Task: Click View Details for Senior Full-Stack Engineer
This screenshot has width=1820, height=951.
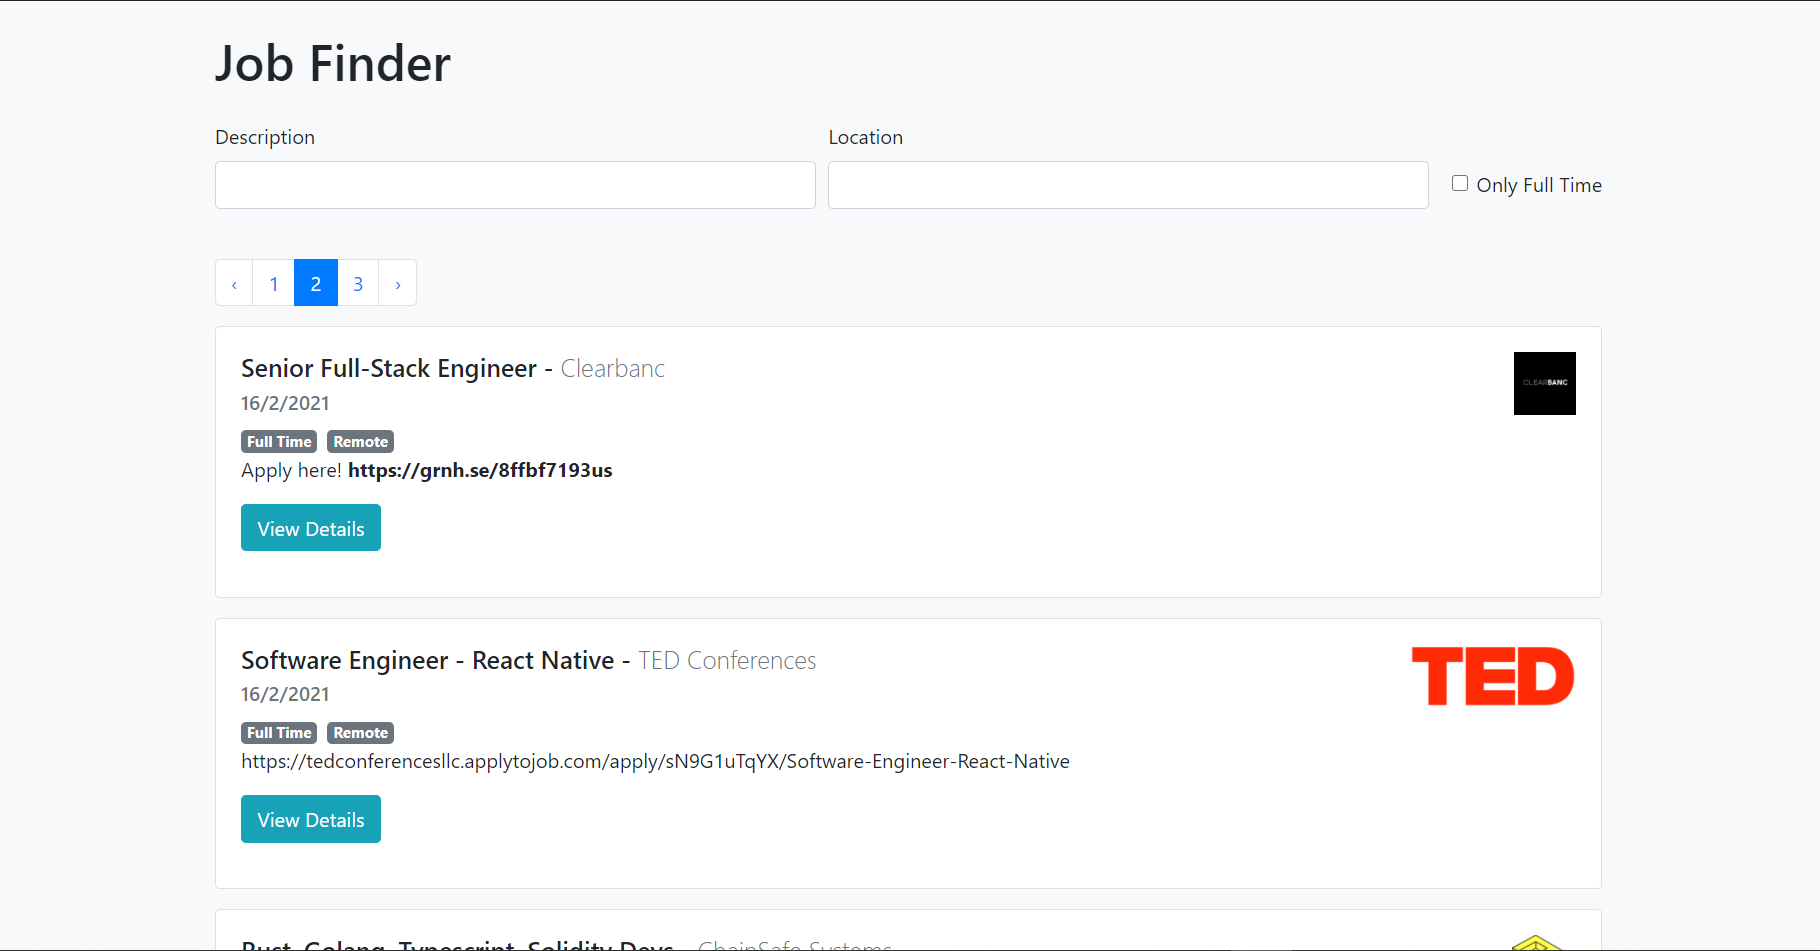Action: tap(310, 527)
